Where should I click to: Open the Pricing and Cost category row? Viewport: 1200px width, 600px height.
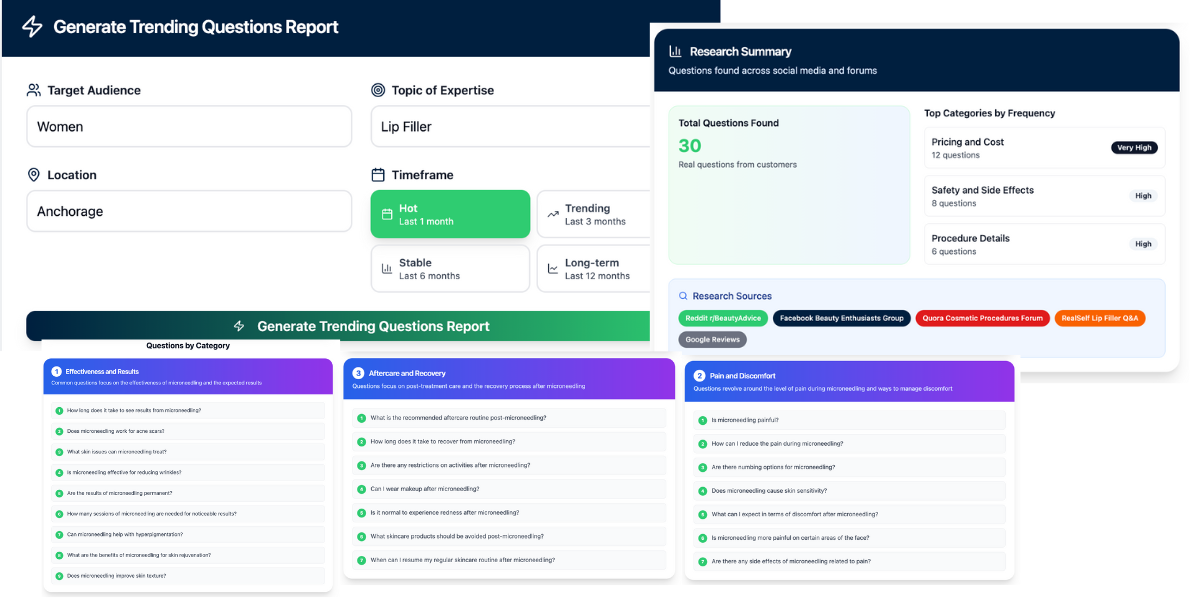pos(1044,148)
